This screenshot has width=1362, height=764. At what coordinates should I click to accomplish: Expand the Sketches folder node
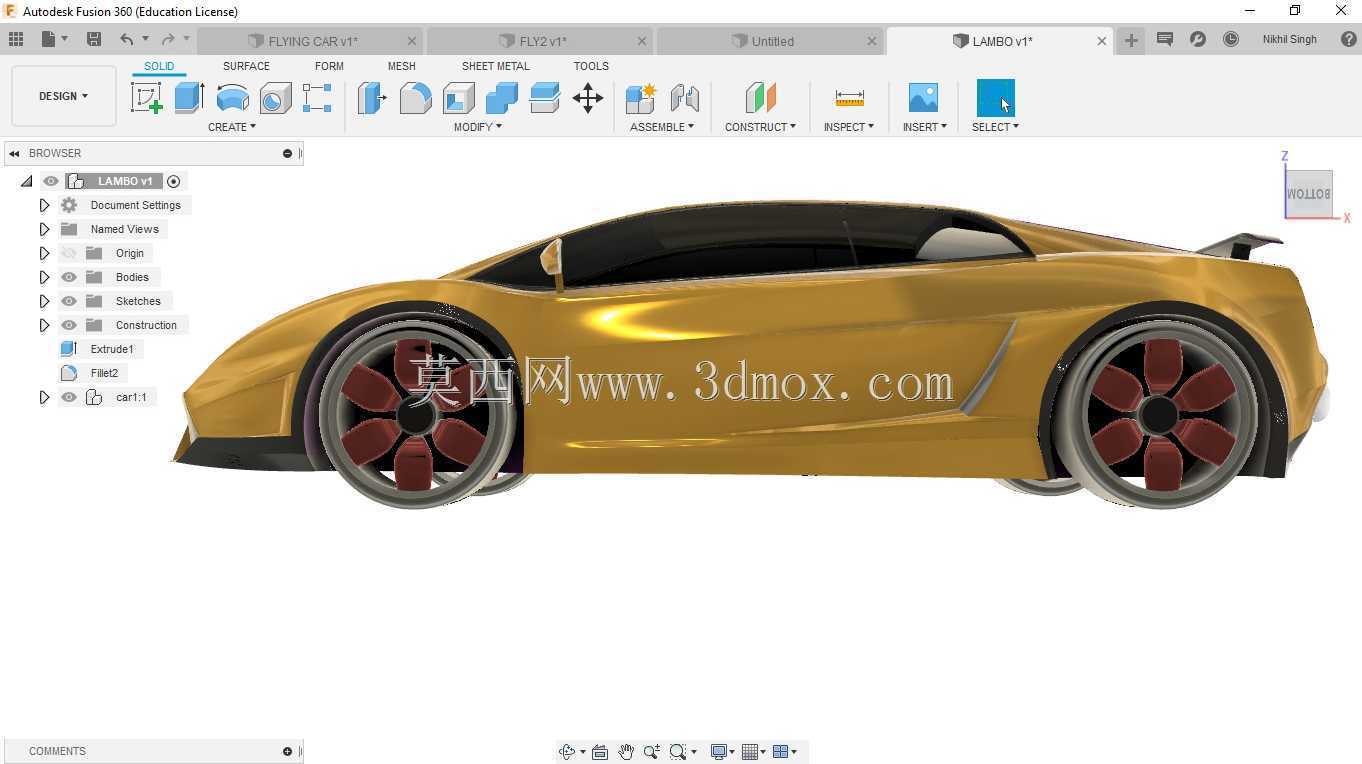[x=44, y=301]
